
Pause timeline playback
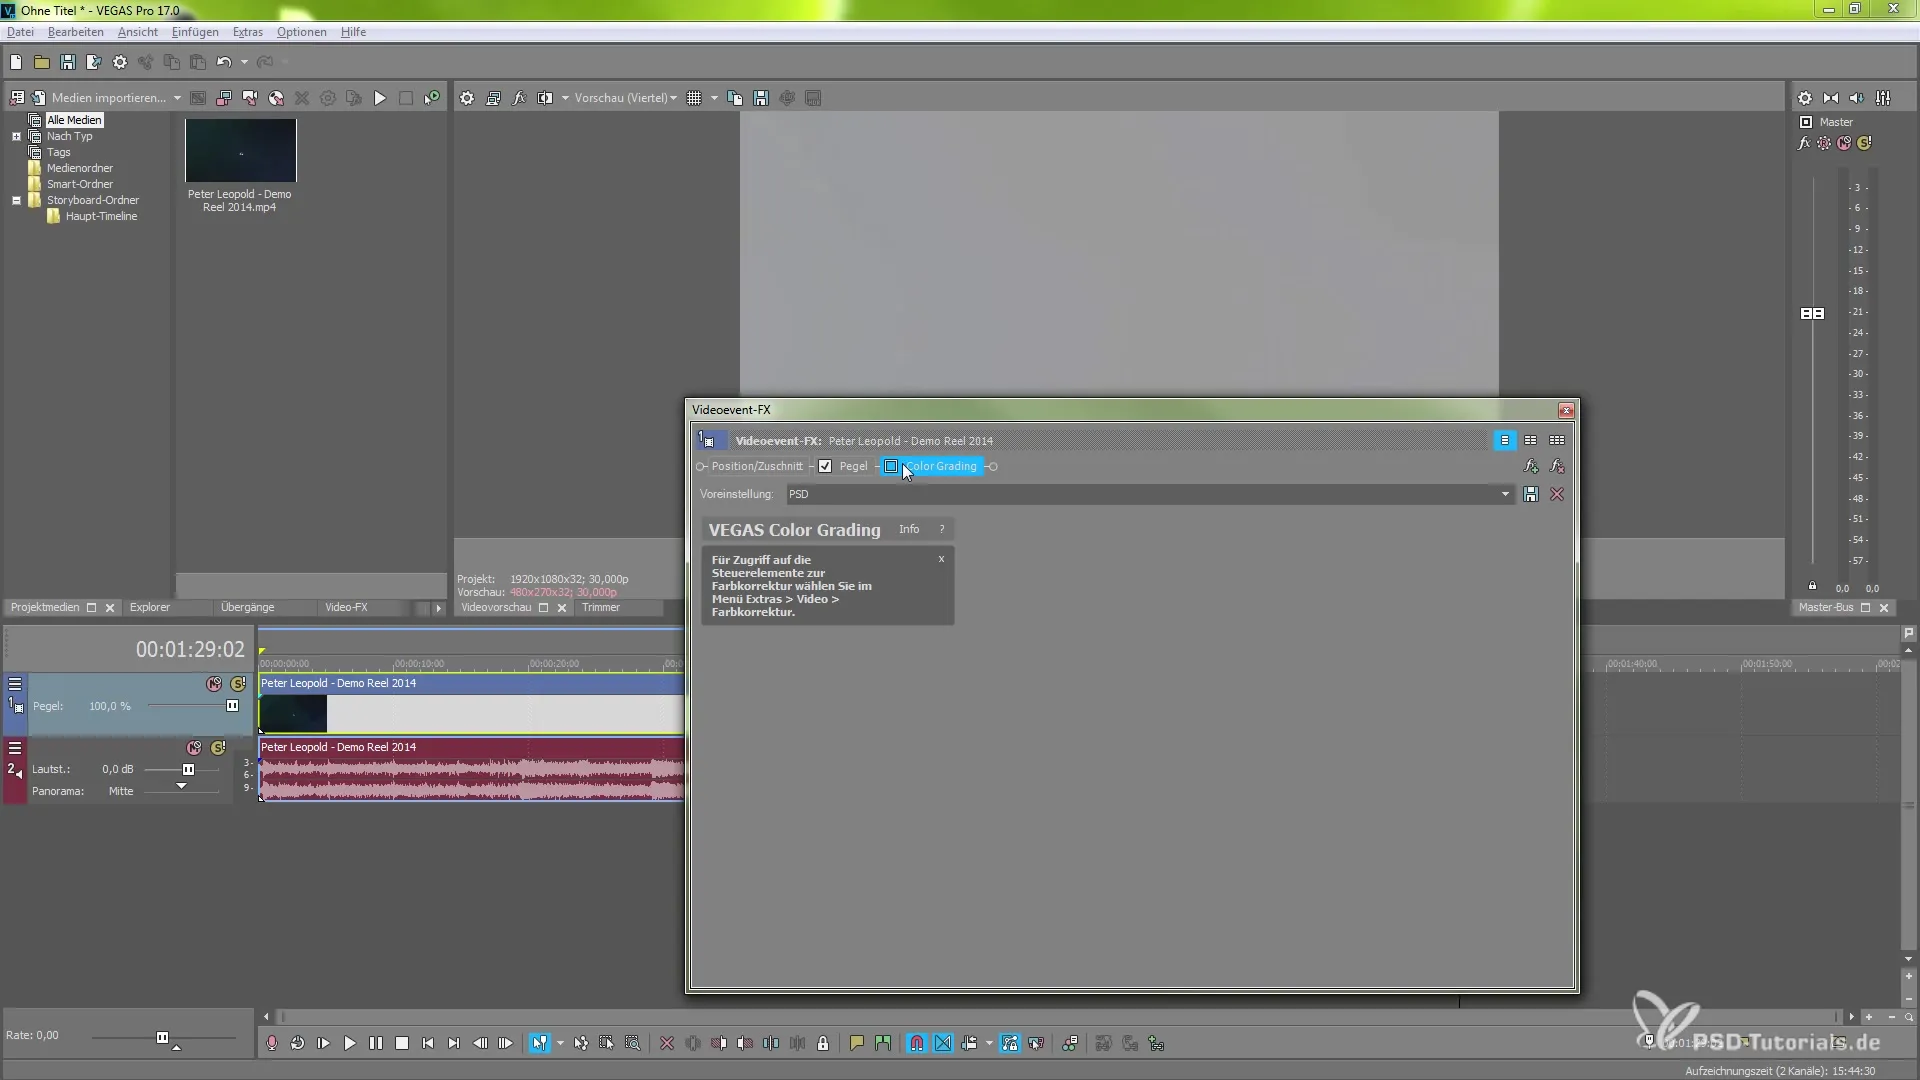point(376,1043)
